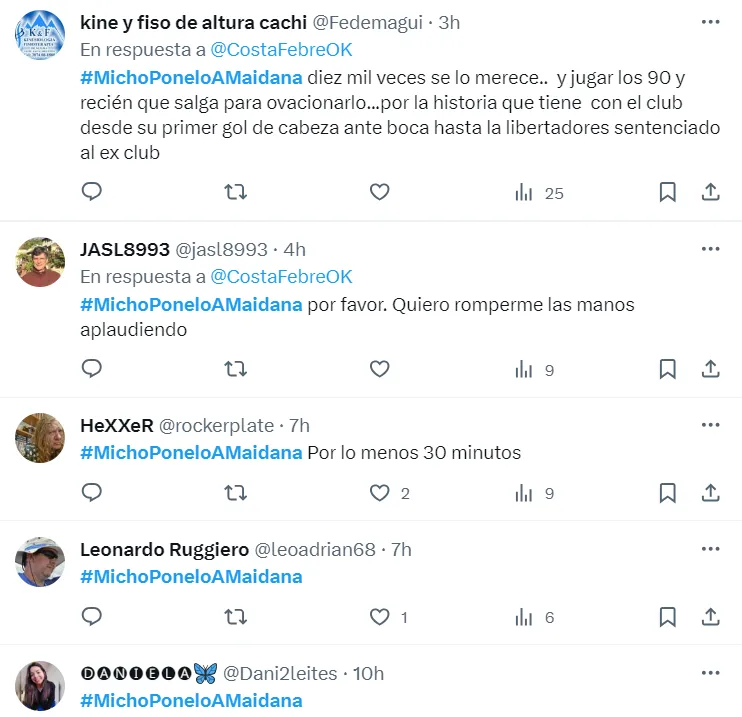Retweet Leonardo Ruggiero's tweet
The width and height of the screenshot is (742, 717).
pos(235,617)
